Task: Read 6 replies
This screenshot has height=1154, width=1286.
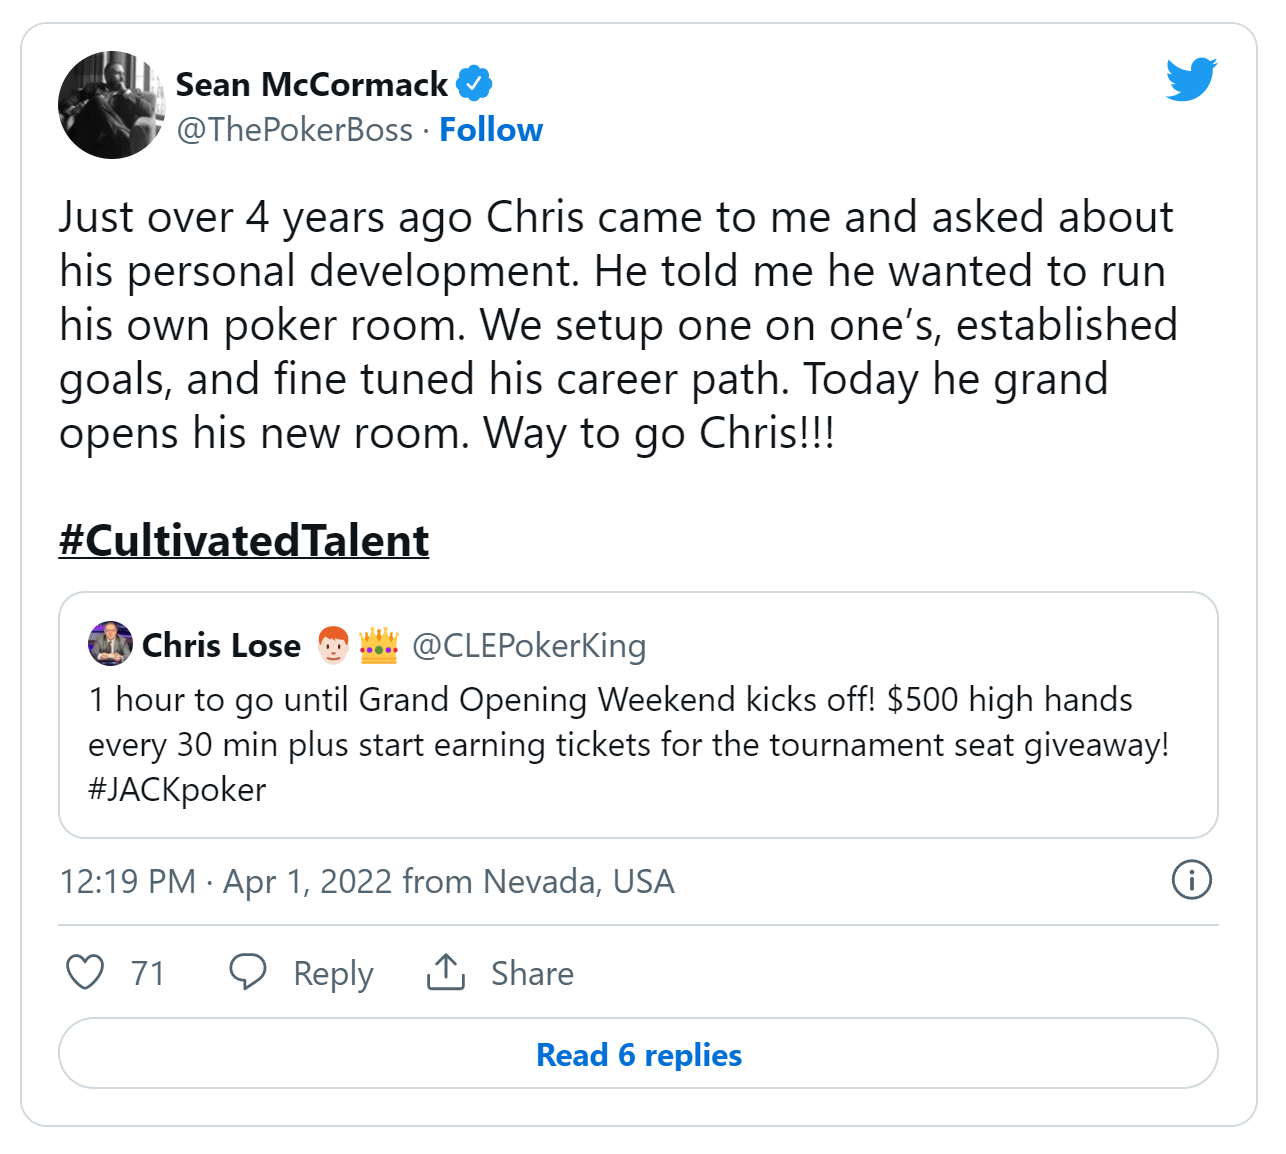Action: [x=638, y=1054]
